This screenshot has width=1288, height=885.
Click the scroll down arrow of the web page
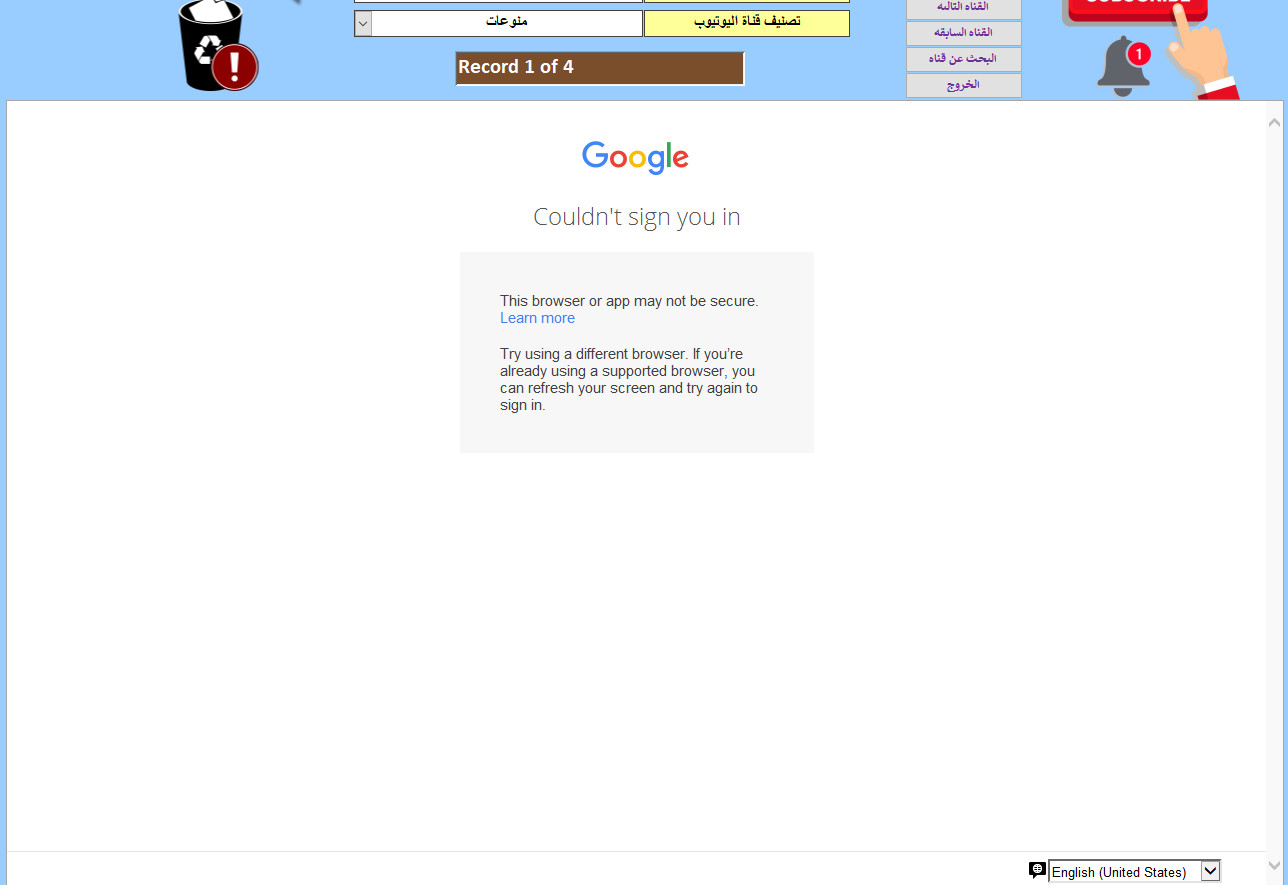pyautogui.click(x=1274, y=865)
